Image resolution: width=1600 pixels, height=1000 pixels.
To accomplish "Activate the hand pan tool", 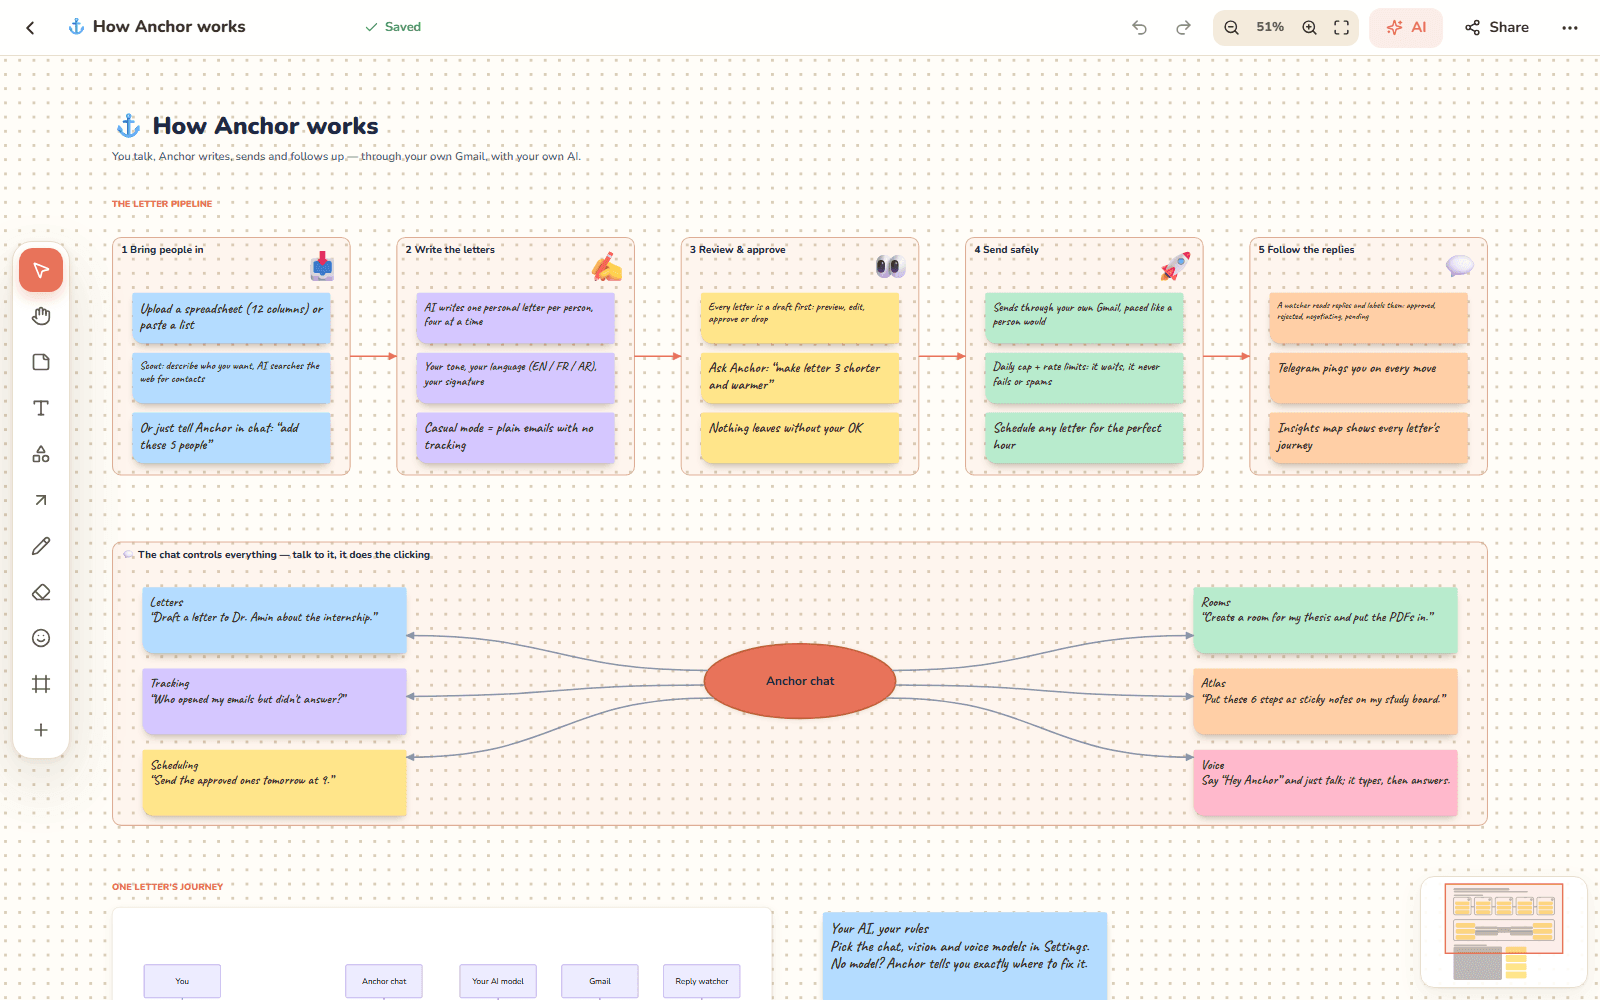I will pos(41,316).
